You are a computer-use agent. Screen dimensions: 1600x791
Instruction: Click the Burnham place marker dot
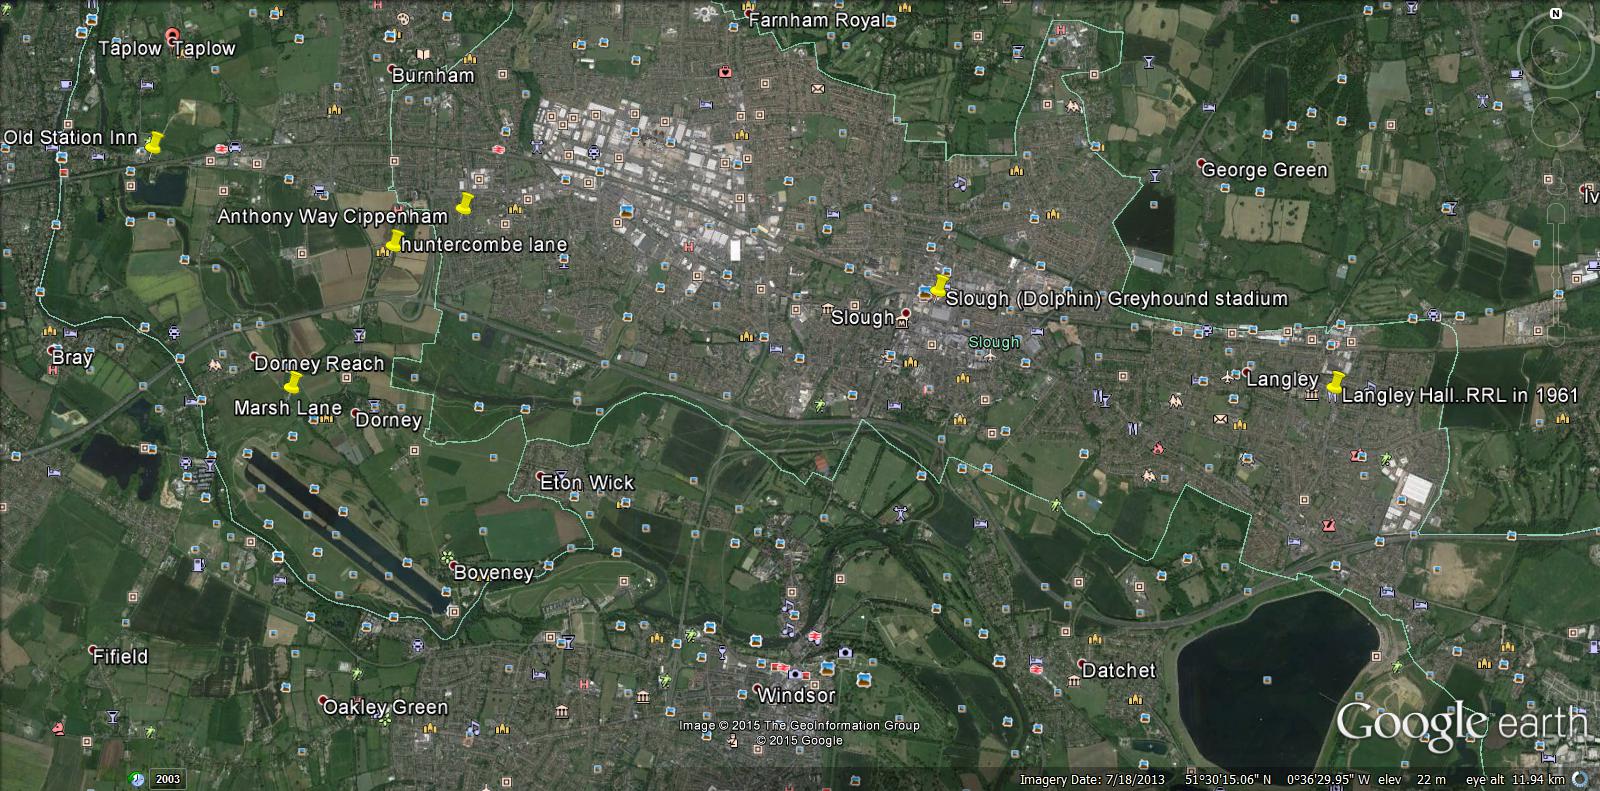coord(391,68)
